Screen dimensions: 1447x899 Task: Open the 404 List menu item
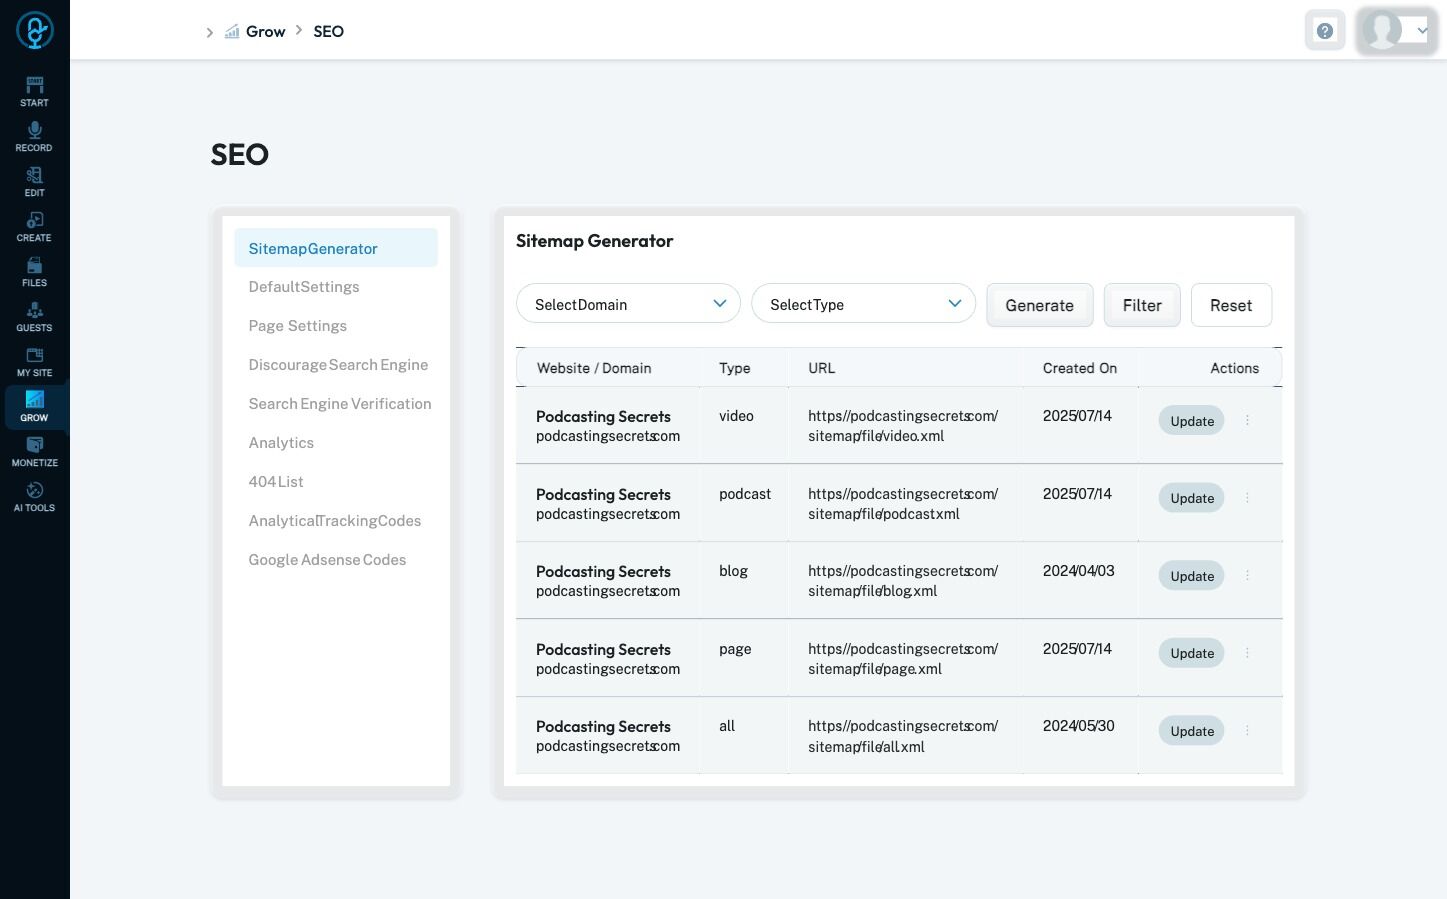click(276, 482)
